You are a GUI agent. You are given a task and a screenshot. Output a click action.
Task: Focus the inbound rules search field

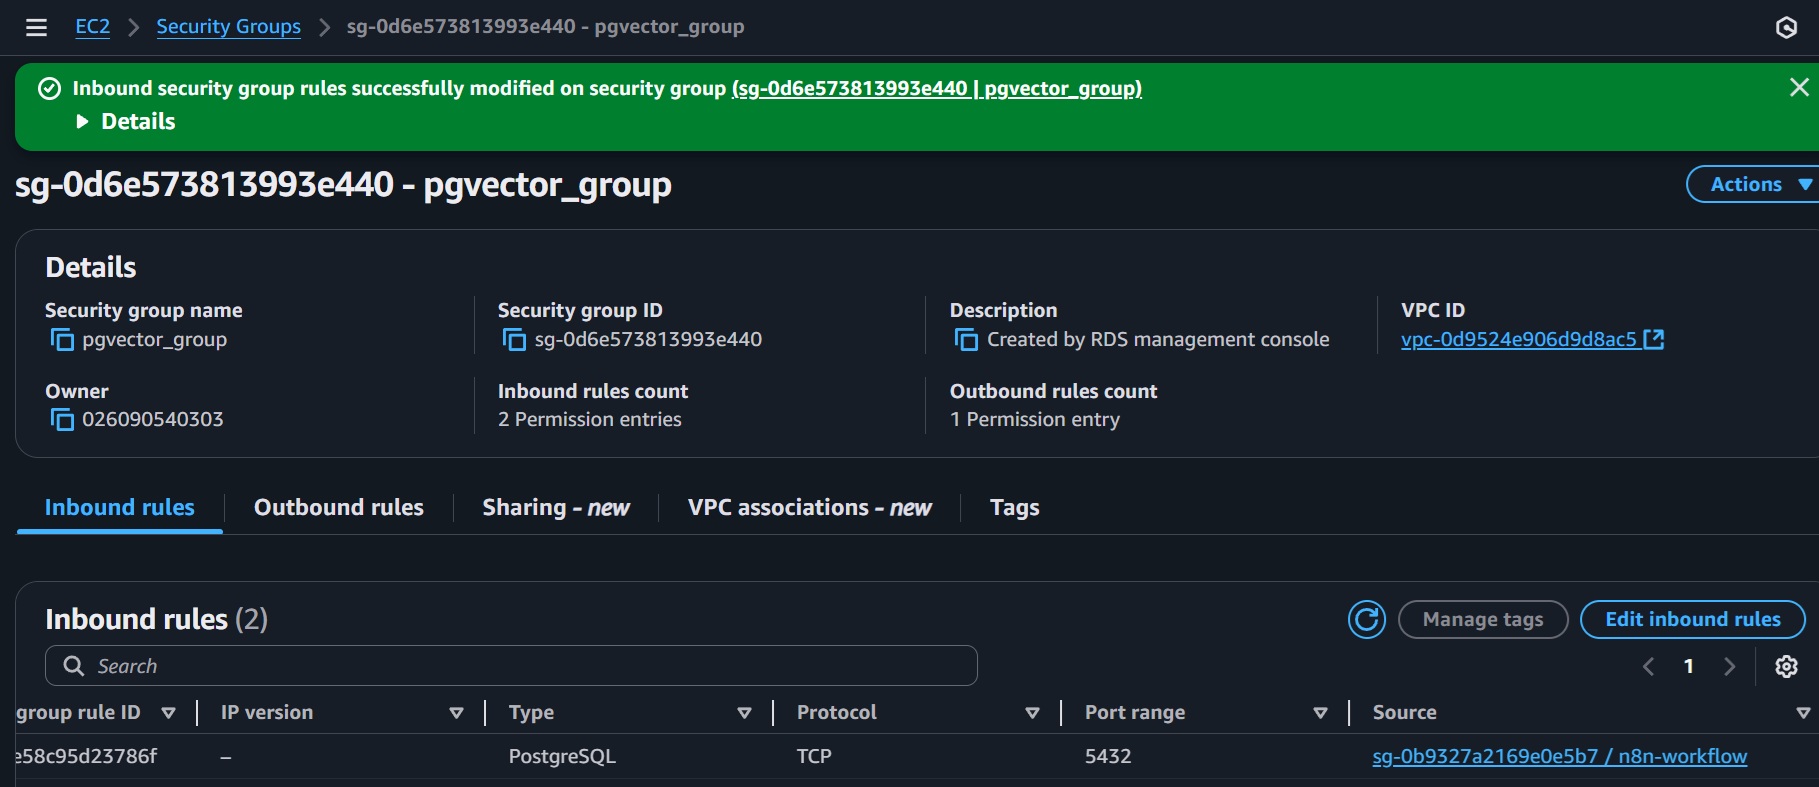pos(511,666)
